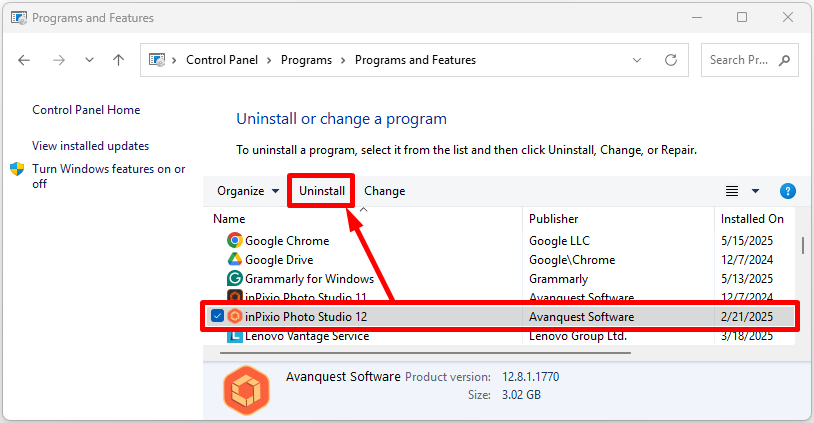Click the 12/7/2024 Google Drive install date
Viewport: 814px width, 423px height.
pyautogui.click(x=747, y=260)
